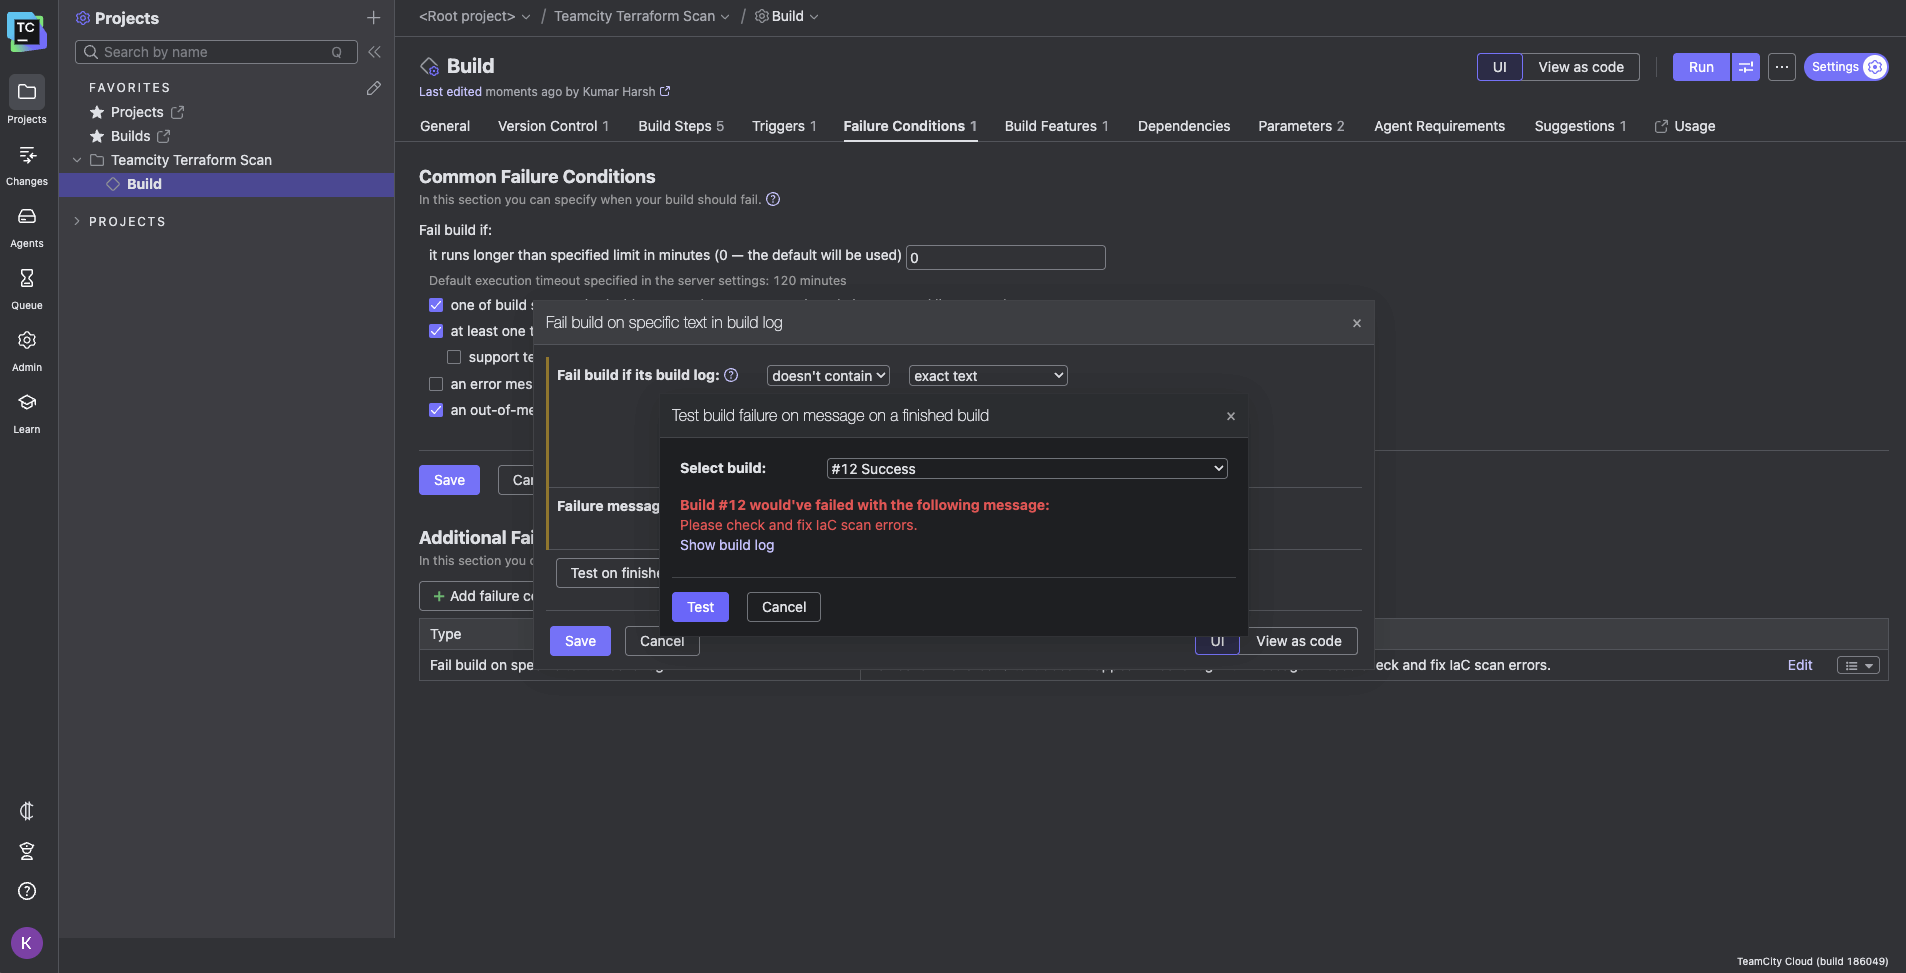Cancel the Test build failure dialog
Screen dimensions: 1906x973
[784, 607]
